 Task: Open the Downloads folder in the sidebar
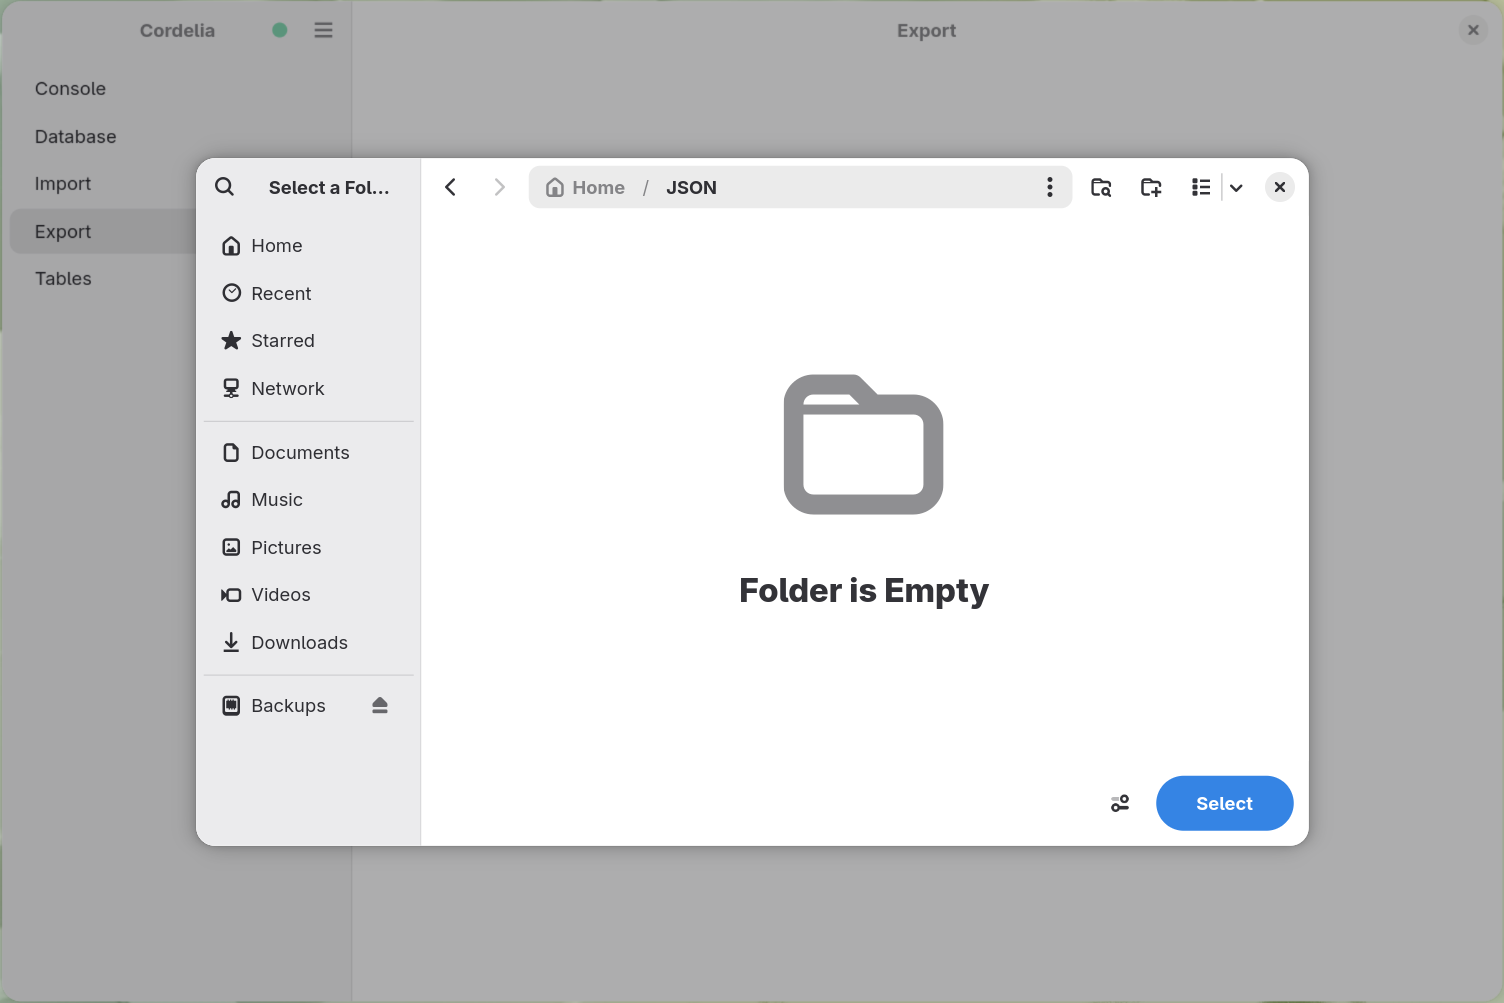(x=309, y=643)
